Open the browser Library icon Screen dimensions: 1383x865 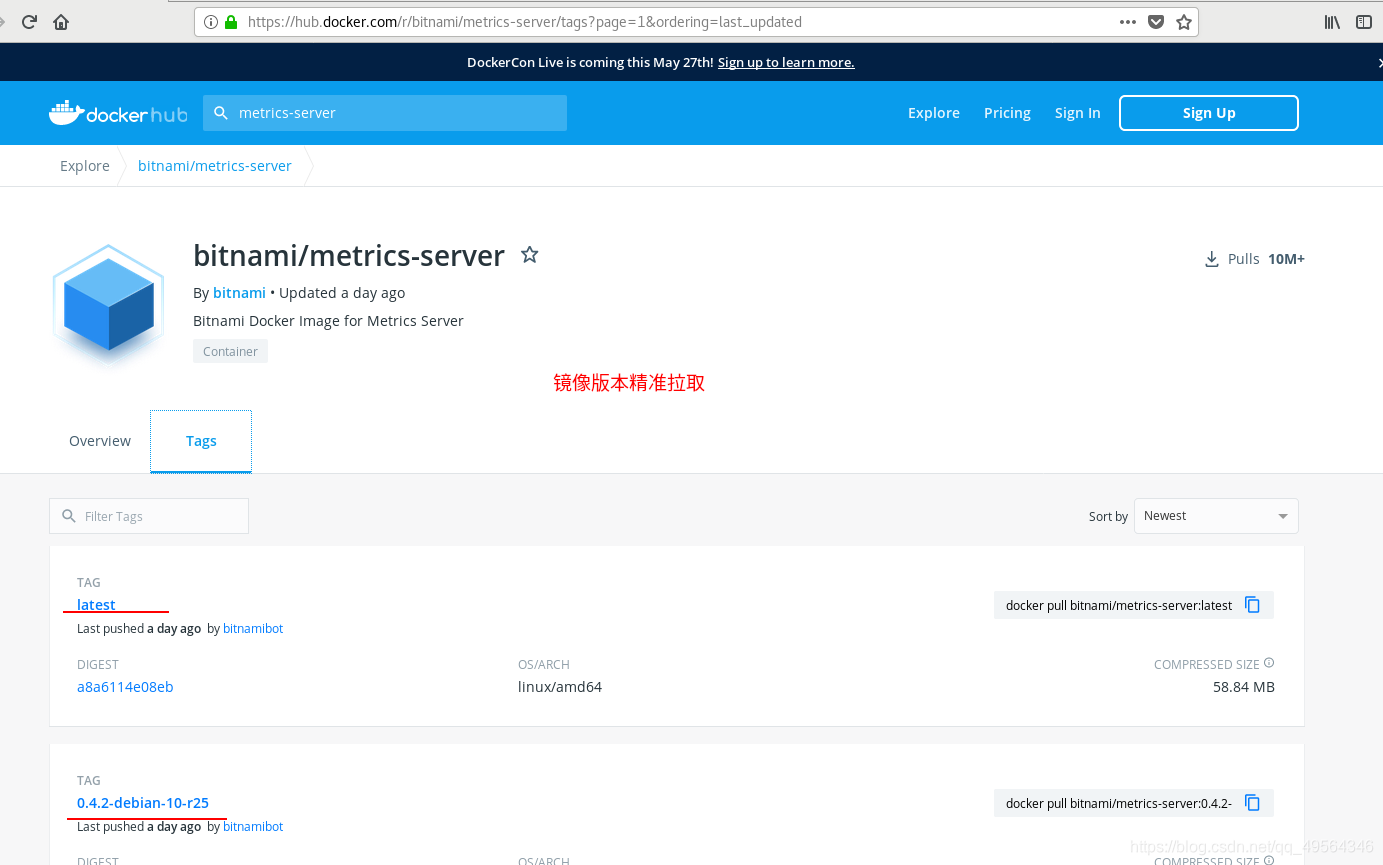coord(1332,22)
